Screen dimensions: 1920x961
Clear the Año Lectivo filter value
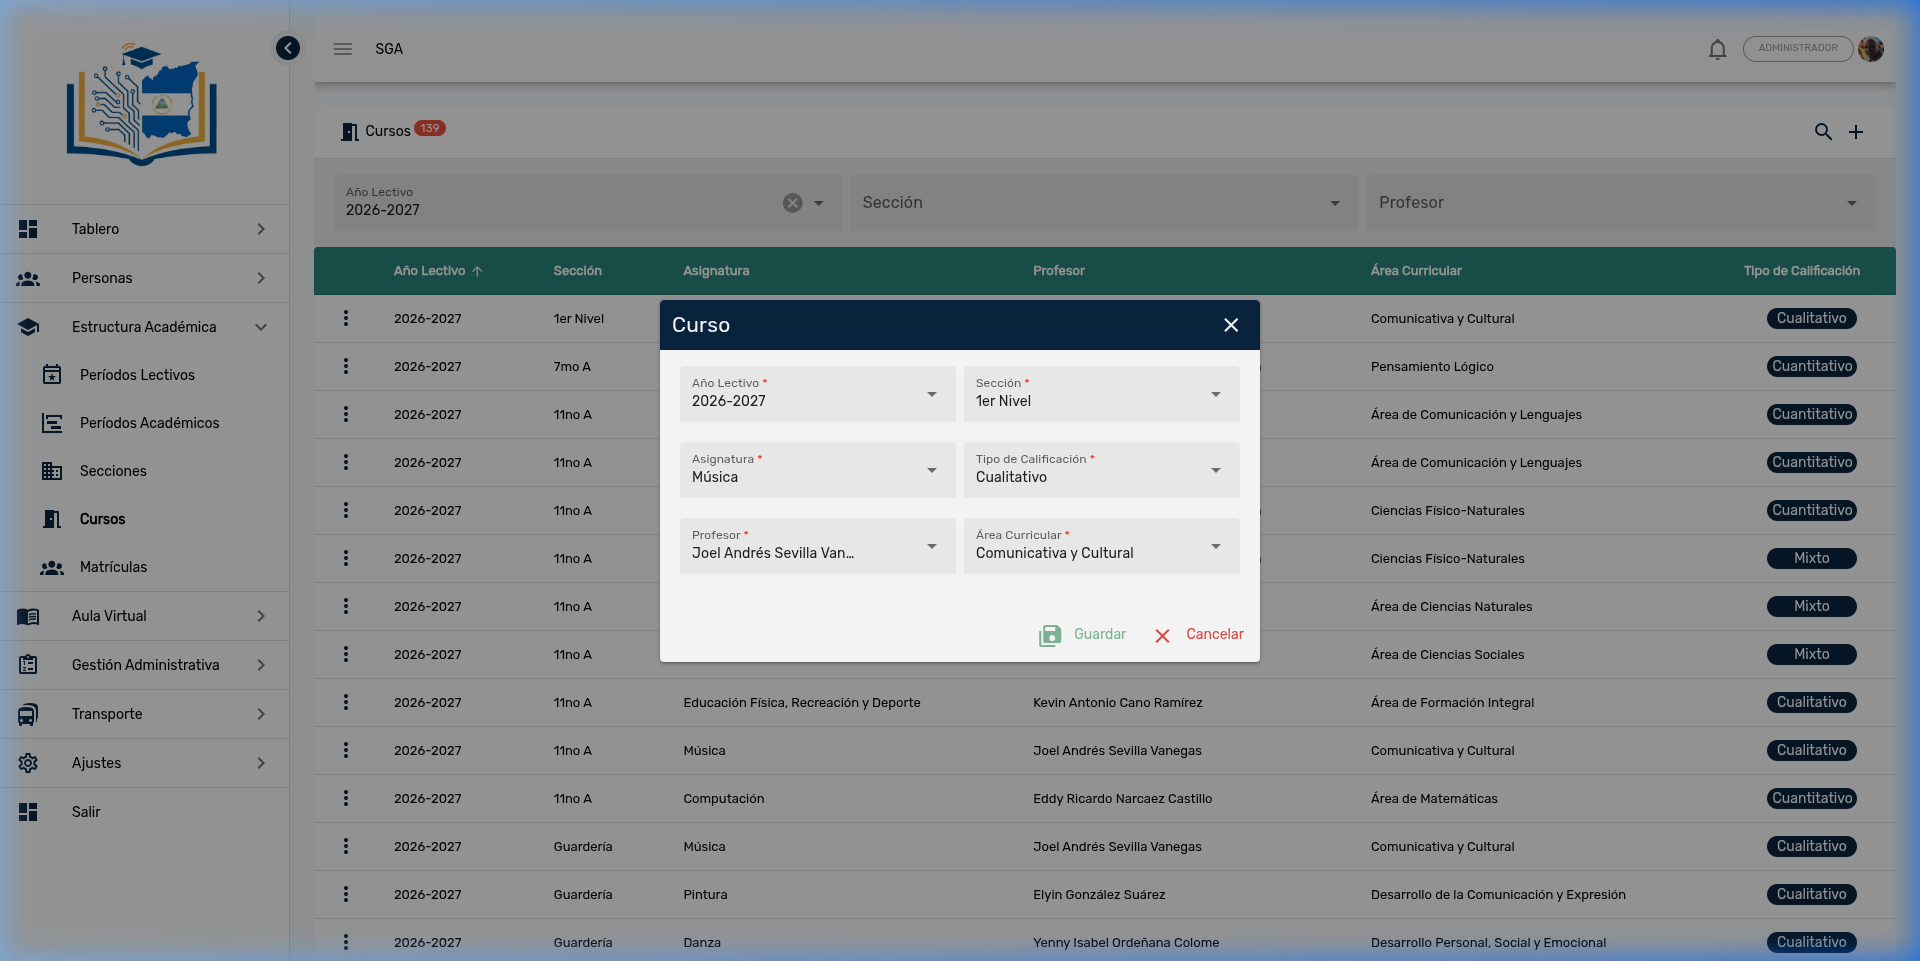click(792, 203)
